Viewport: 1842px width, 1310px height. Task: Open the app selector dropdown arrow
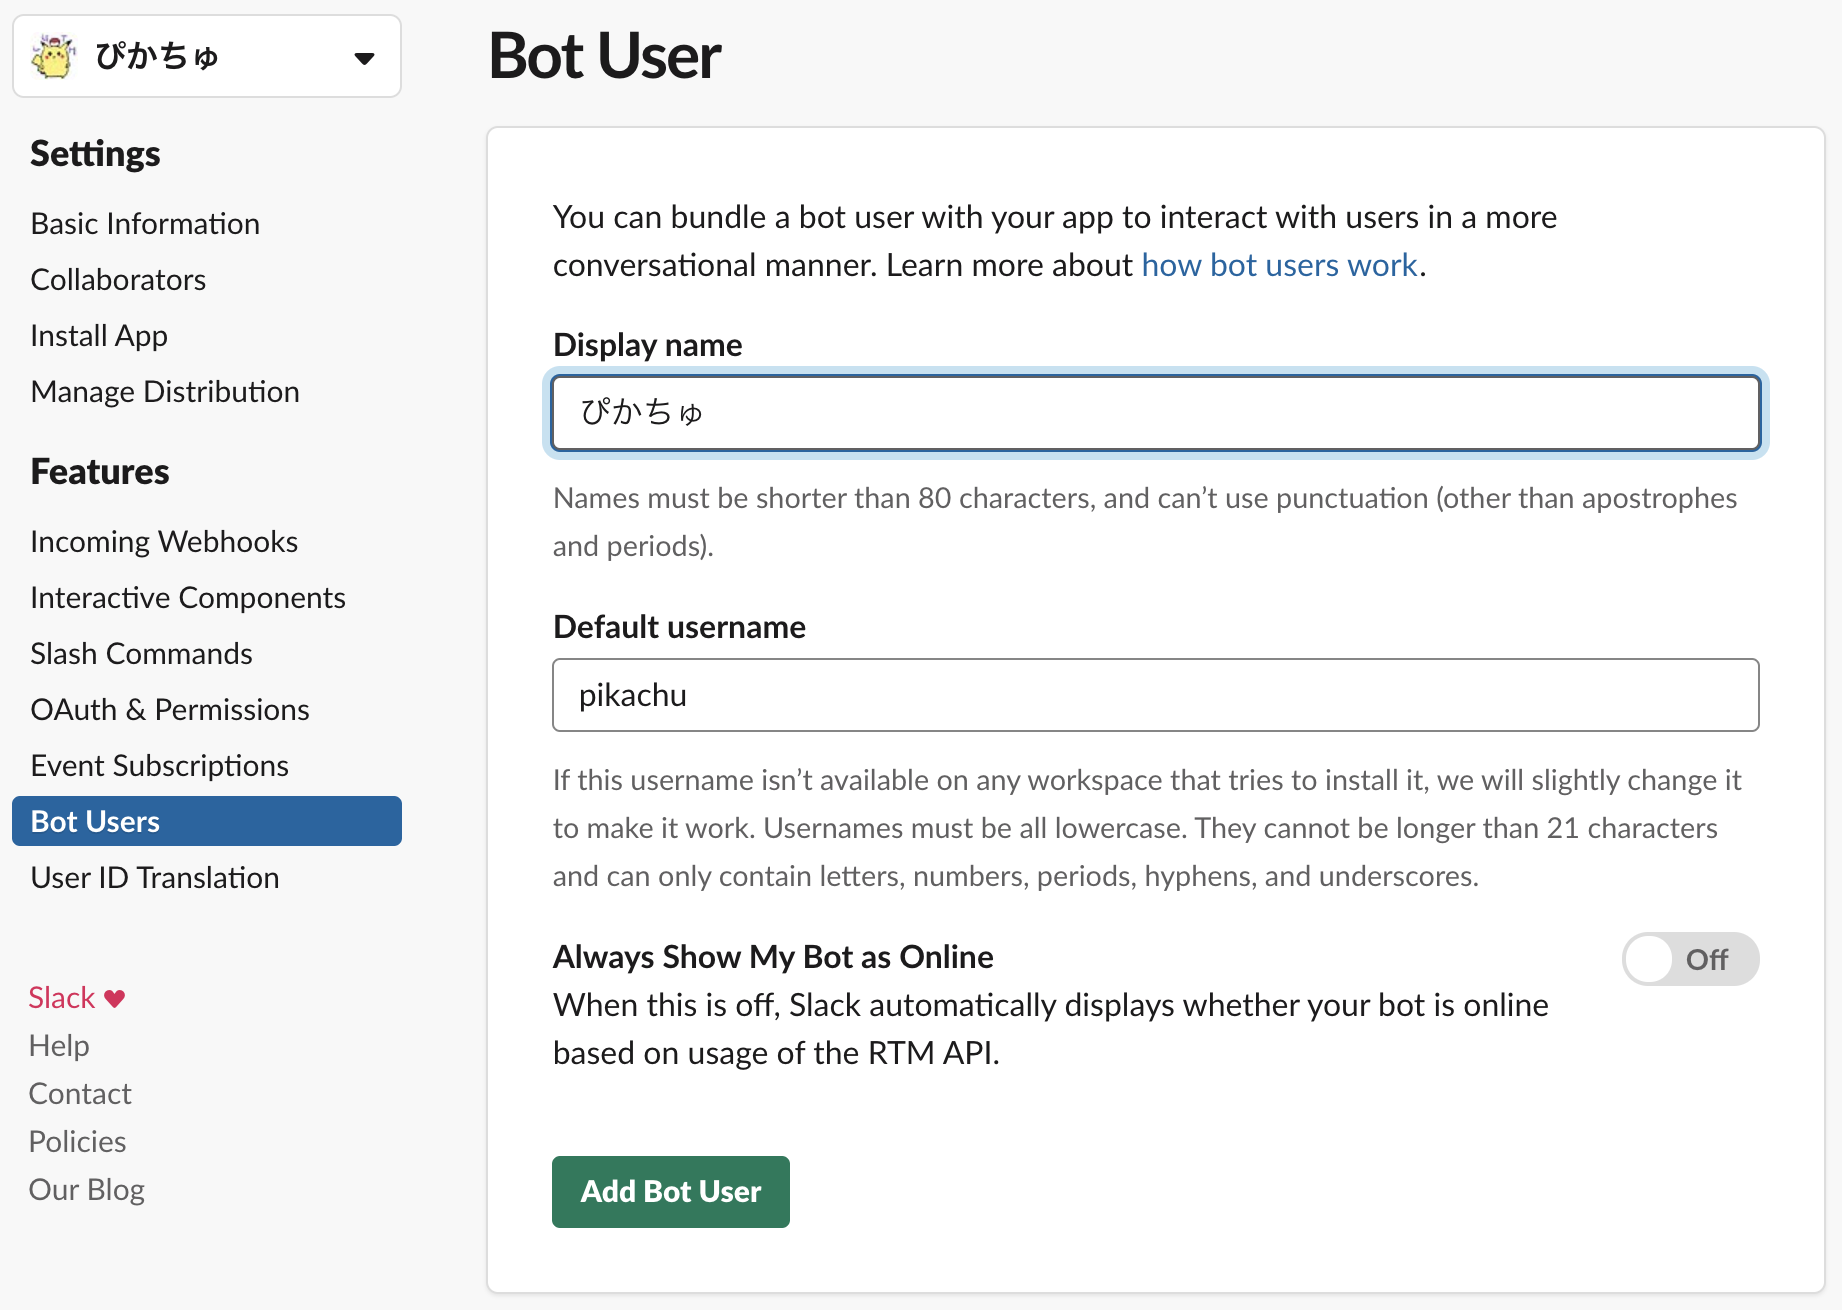[365, 58]
